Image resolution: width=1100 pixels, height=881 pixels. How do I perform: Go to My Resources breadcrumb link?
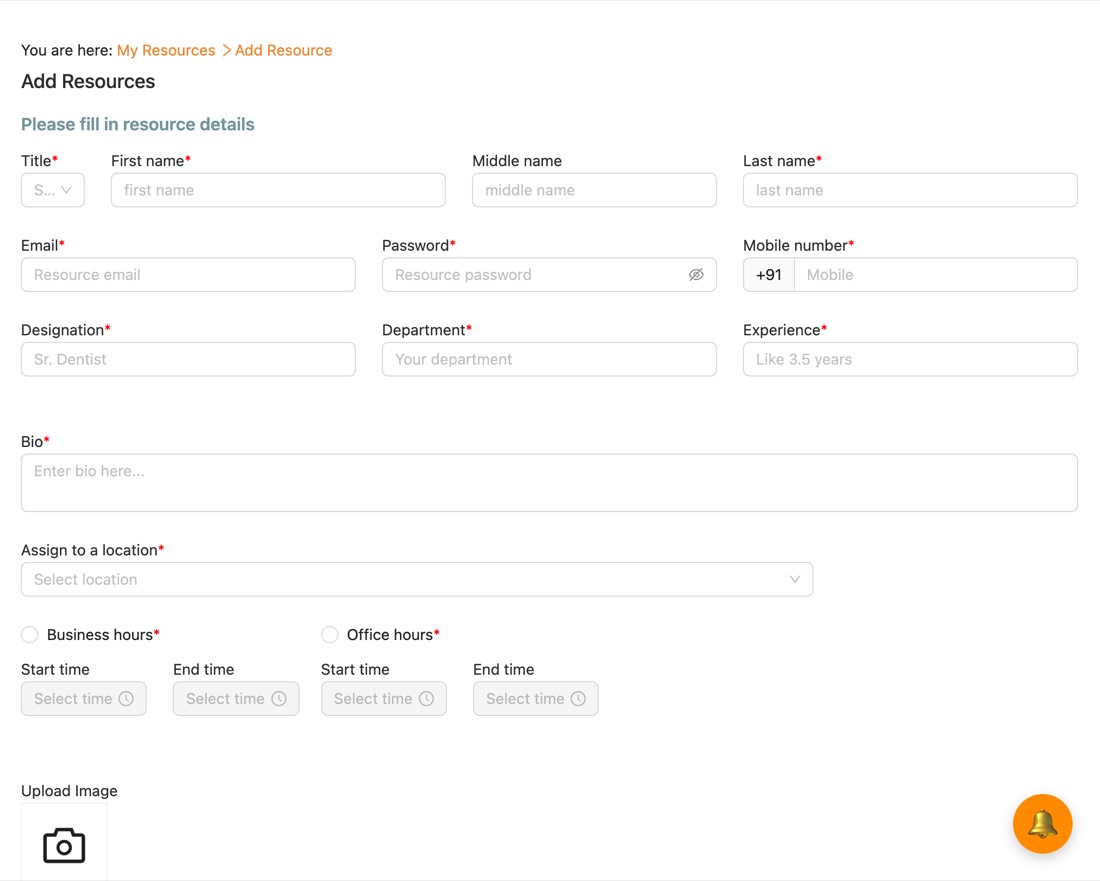tap(166, 51)
